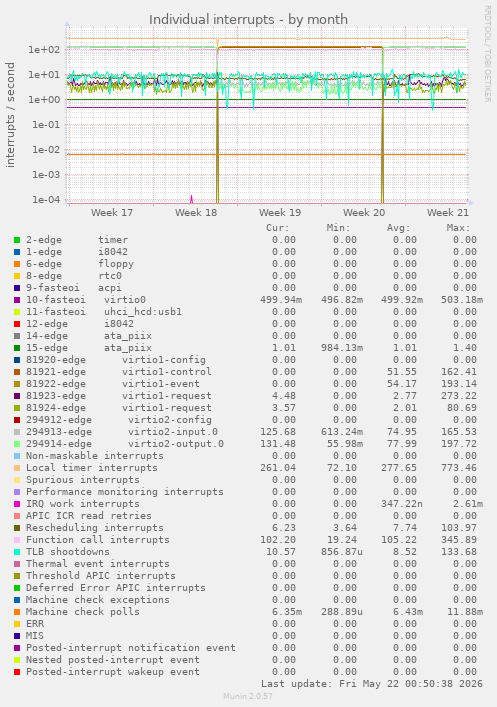Click the Cur column header
497x707 pixels.
tap(278, 228)
